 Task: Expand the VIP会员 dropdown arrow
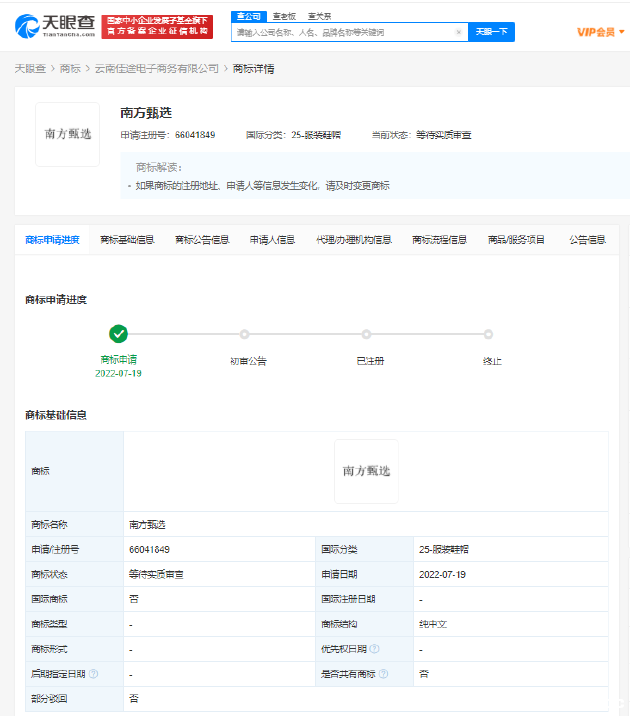[x=621, y=32]
